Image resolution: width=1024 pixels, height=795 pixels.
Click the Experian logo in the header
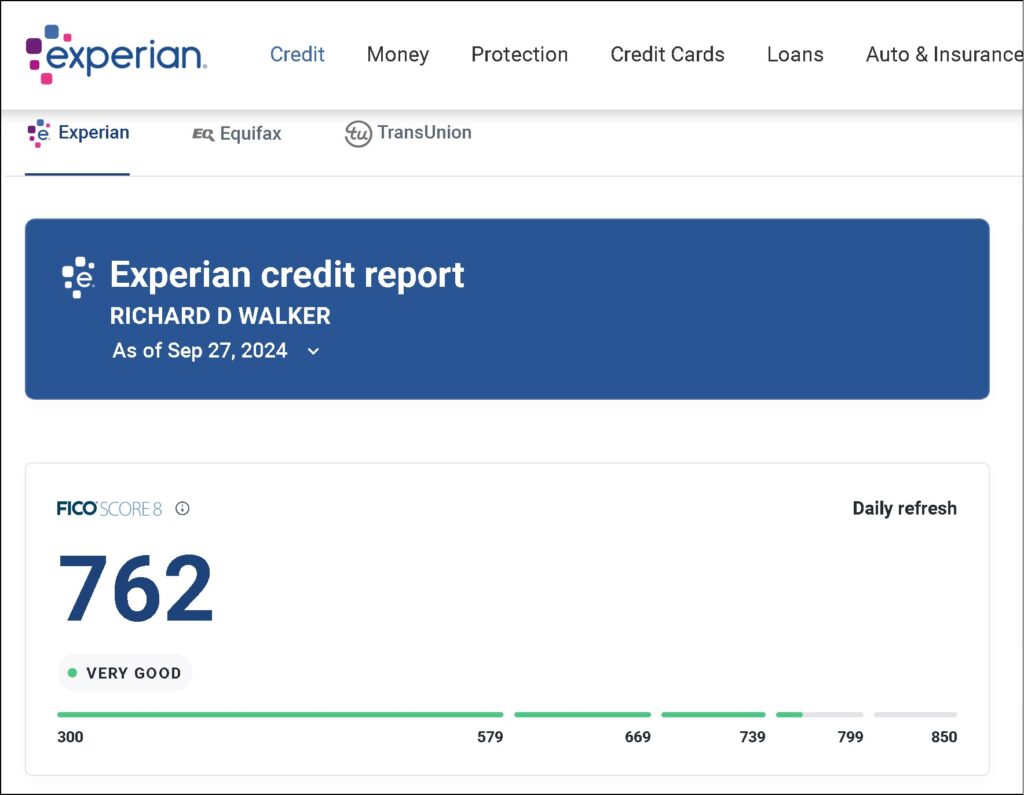[115, 54]
